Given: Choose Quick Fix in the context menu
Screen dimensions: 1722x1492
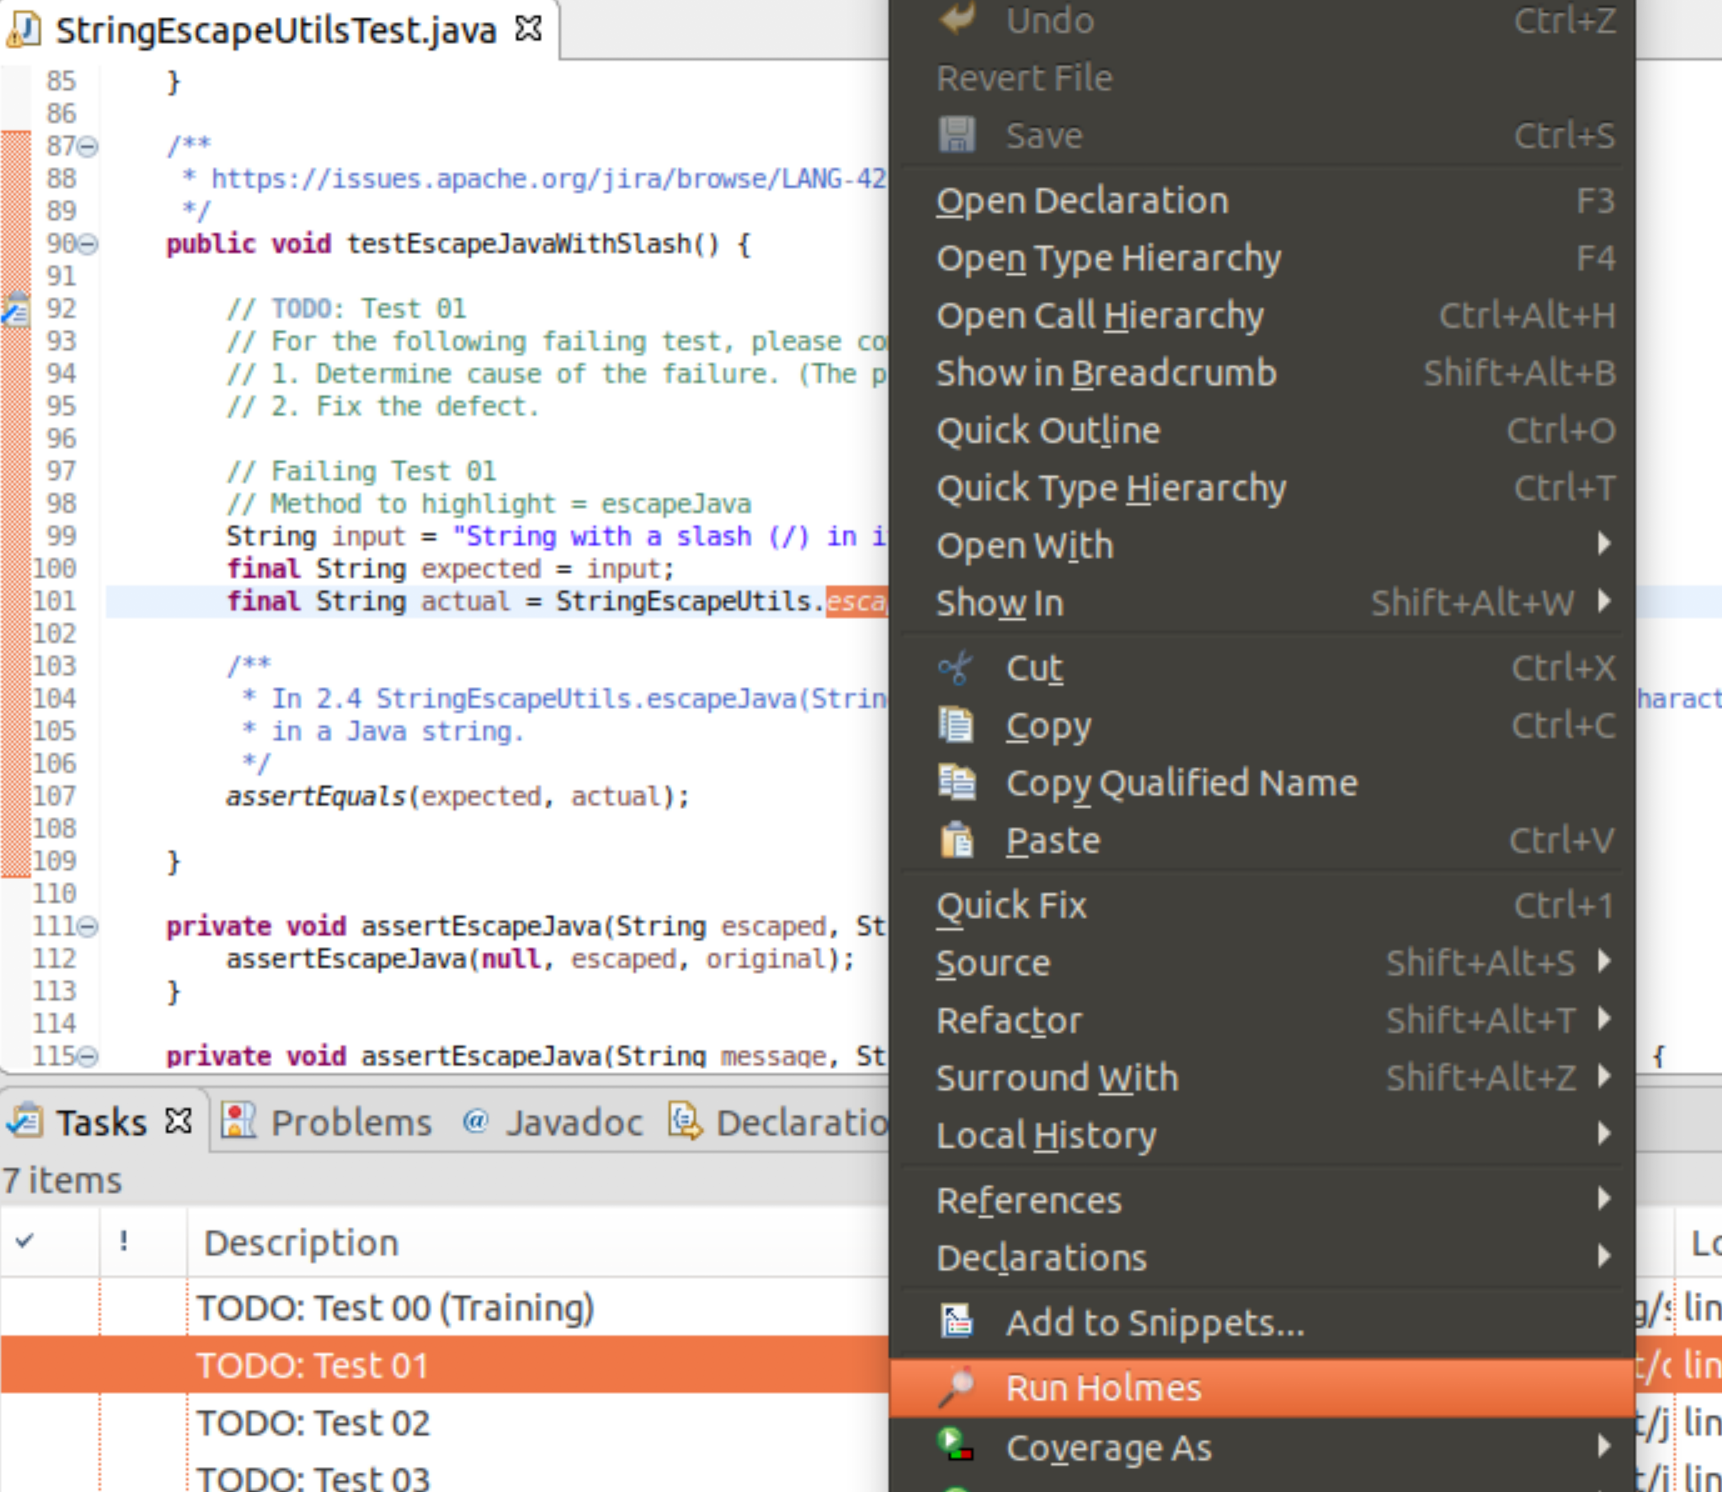Looking at the screenshot, I should tap(1011, 906).
